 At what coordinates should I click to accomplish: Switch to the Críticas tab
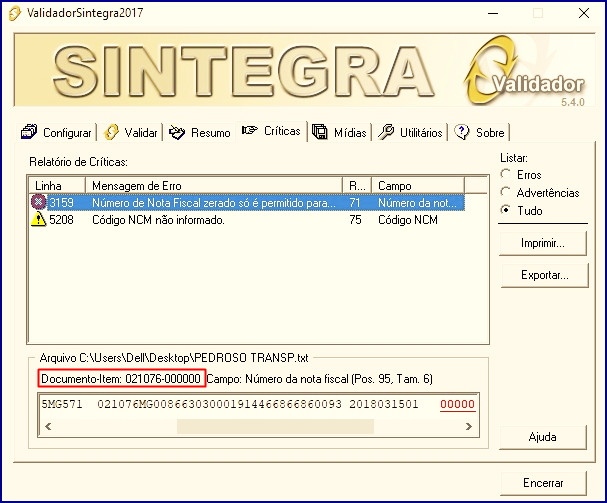coord(271,131)
